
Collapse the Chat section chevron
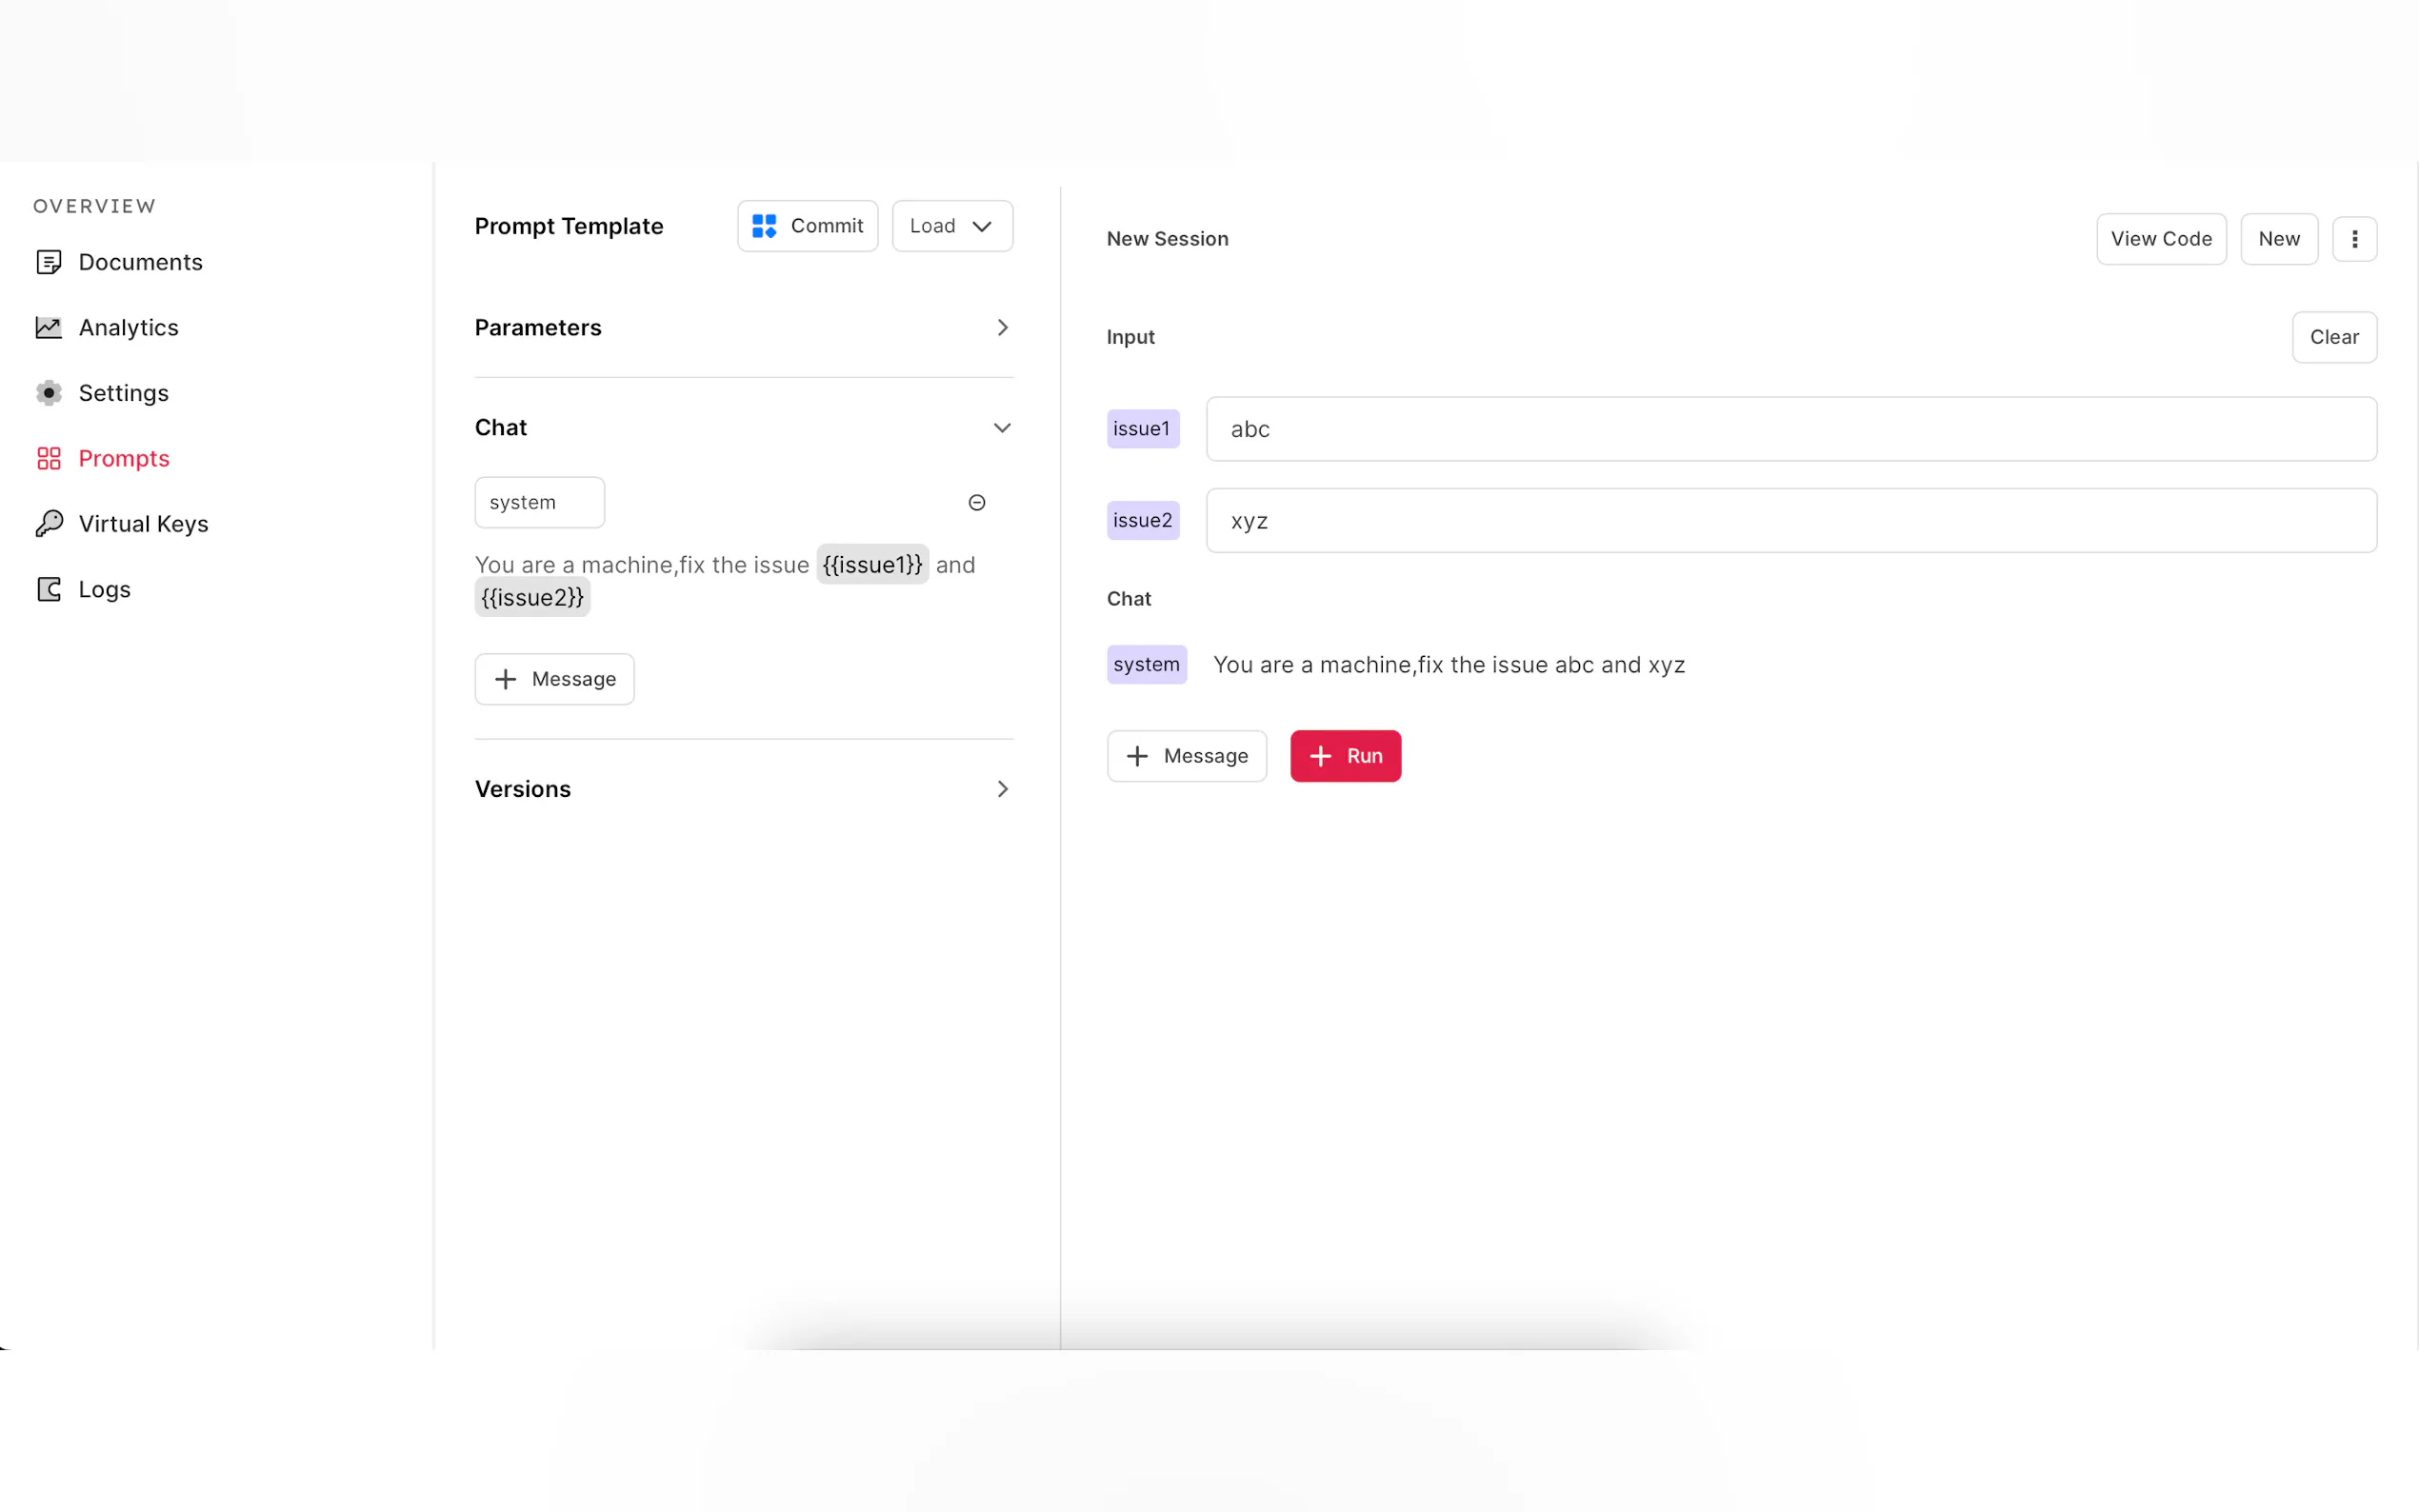click(1002, 428)
